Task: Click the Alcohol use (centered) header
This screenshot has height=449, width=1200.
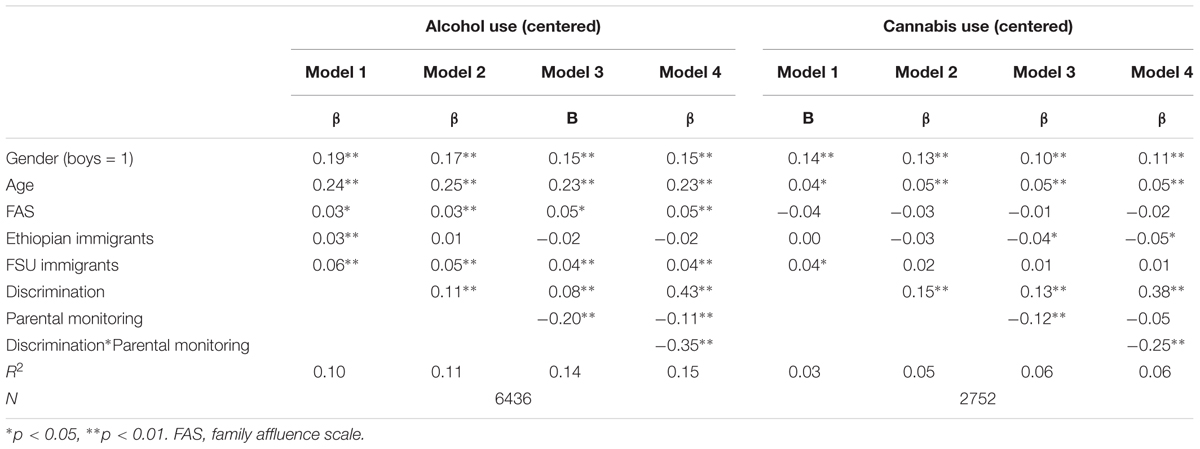Action: point(512,27)
